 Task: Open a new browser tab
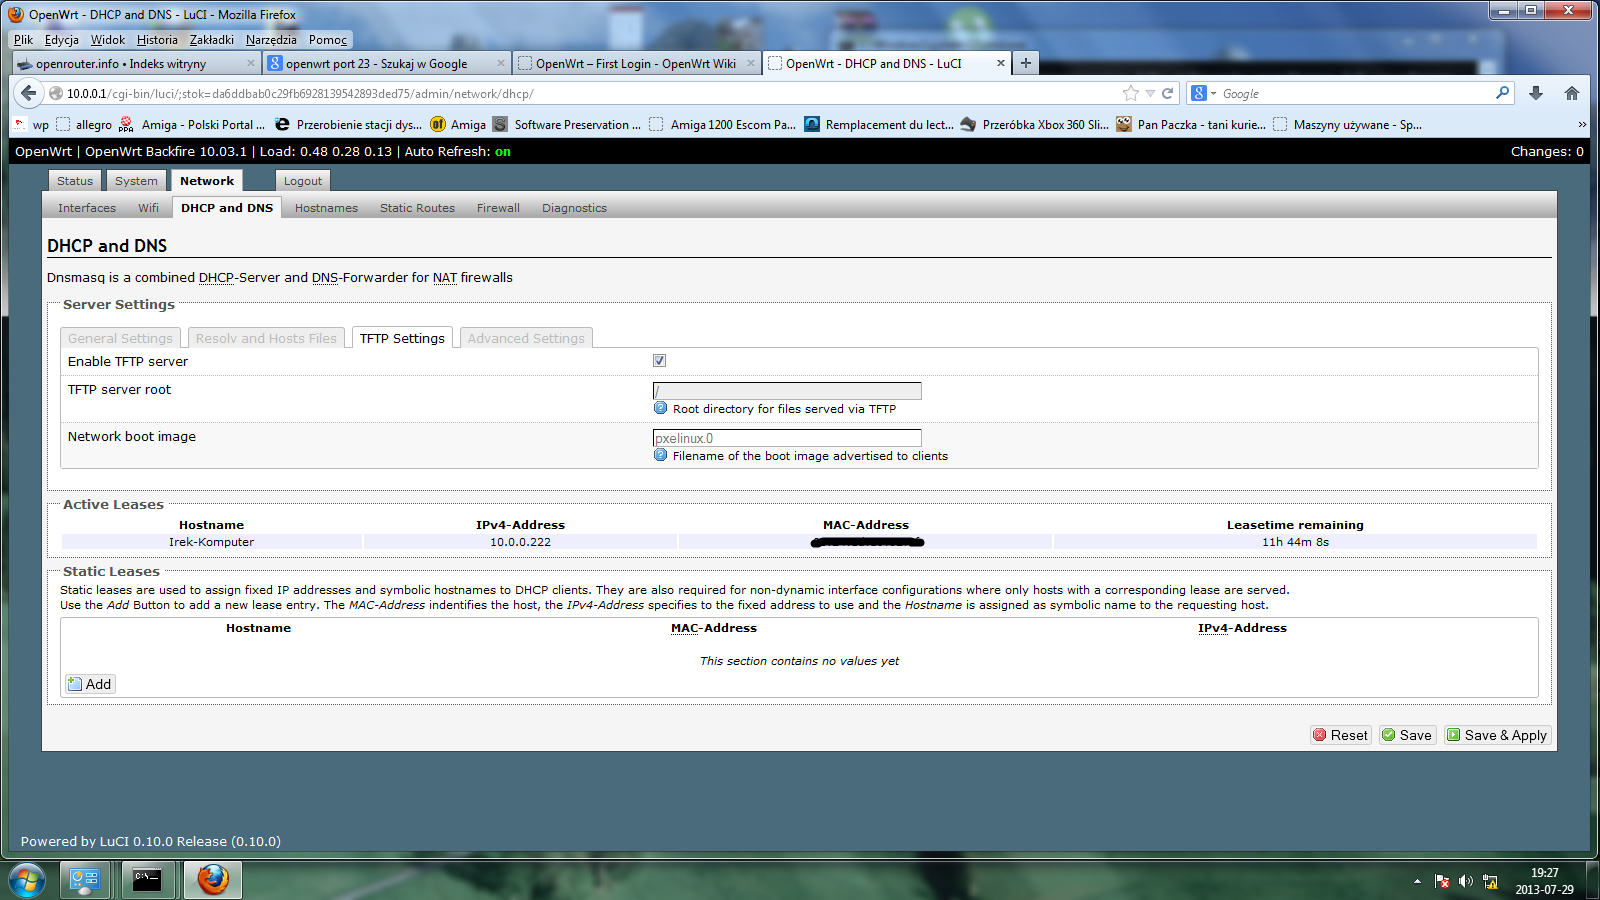[1026, 63]
